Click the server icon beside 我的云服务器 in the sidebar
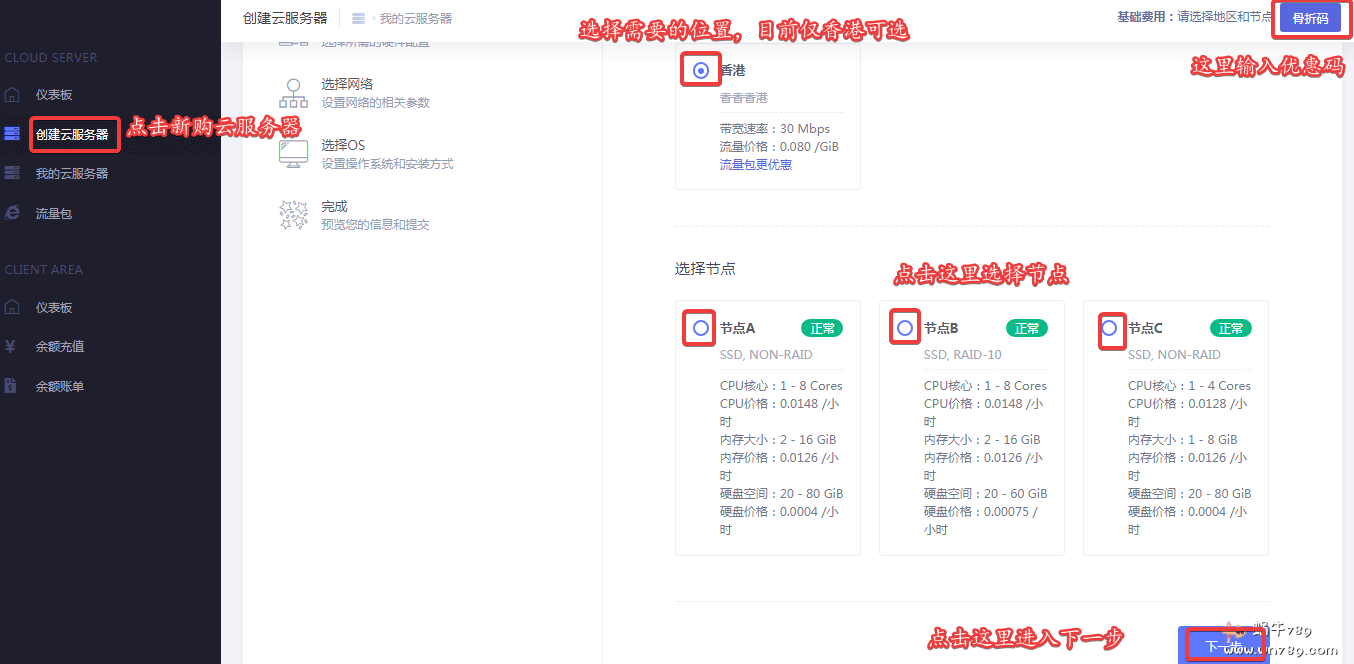Image resolution: width=1354 pixels, height=664 pixels. click(12, 173)
